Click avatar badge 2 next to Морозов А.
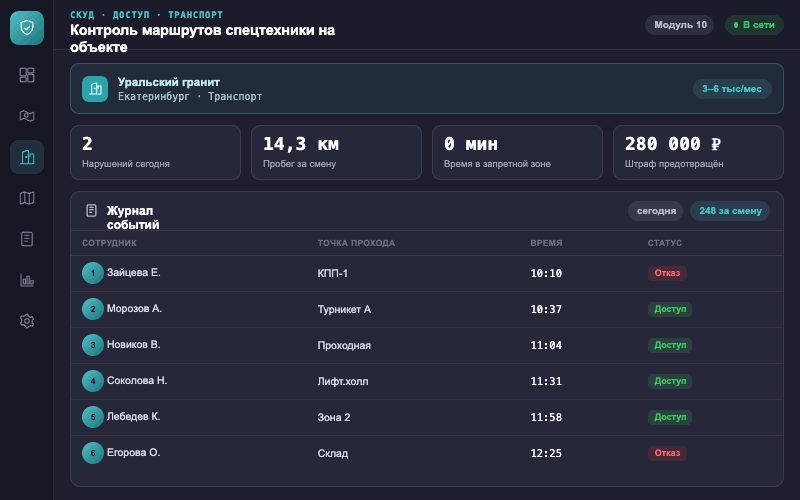Screen dimensions: 800x500 coord(93,309)
